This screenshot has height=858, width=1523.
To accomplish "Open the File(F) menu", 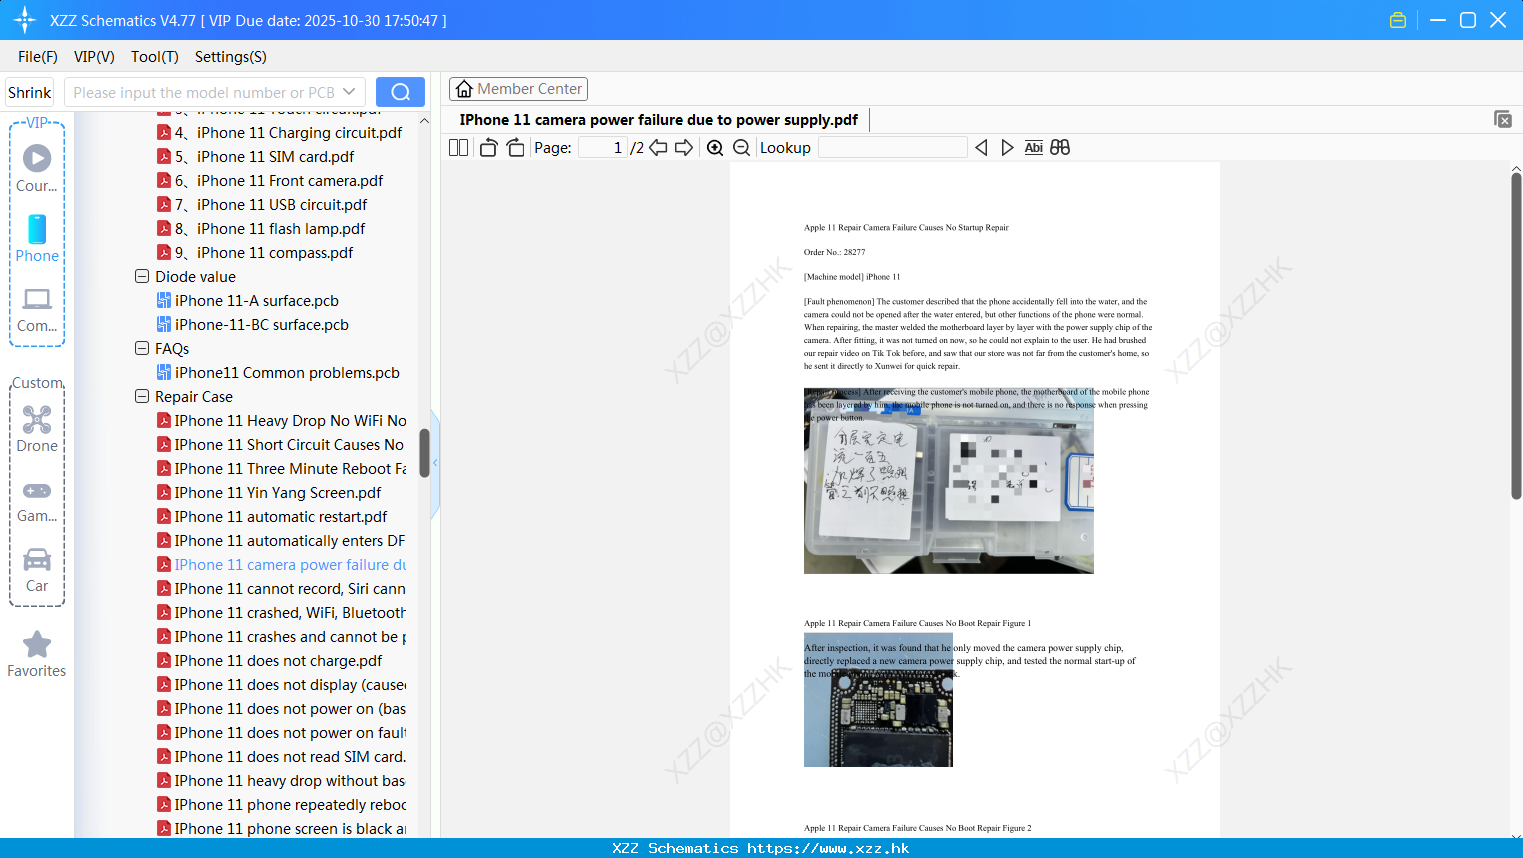I will coord(38,57).
